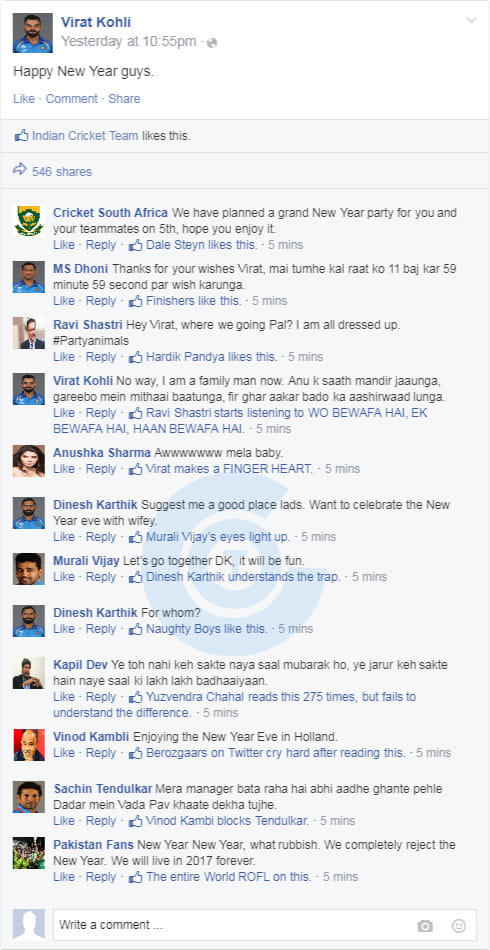Like Kapil Dev's comment
The width and height of the screenshot is (490, 950).
pyautogui.click(x=64, y=697)
